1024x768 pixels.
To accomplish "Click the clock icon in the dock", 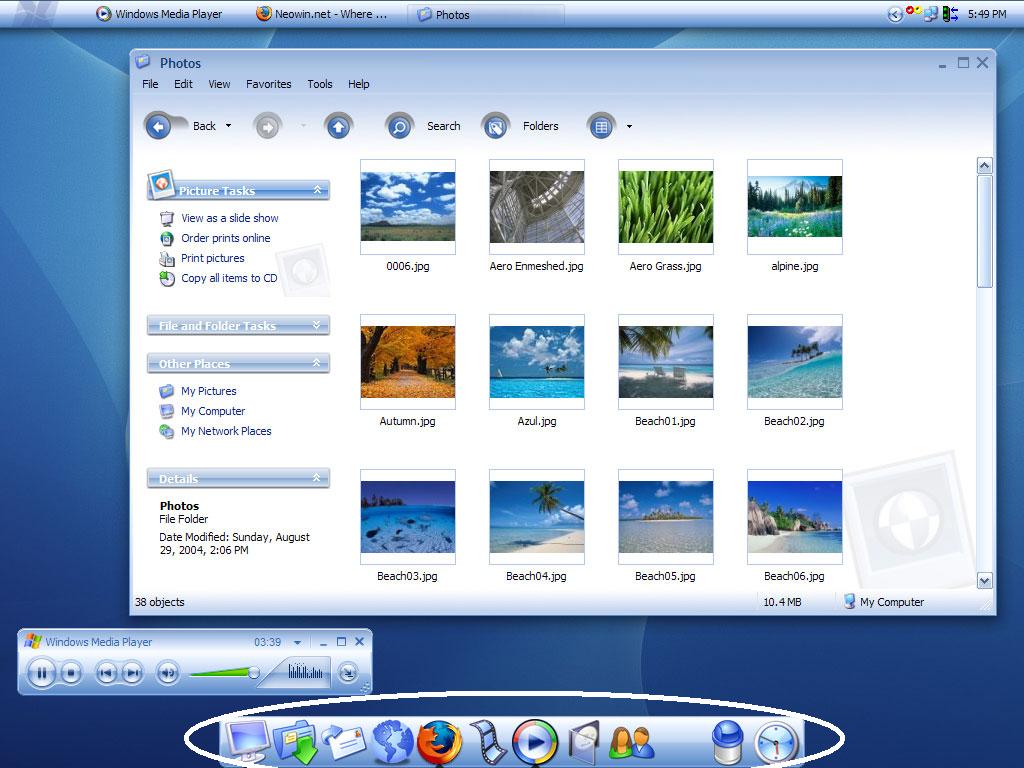I will (777, 743).
